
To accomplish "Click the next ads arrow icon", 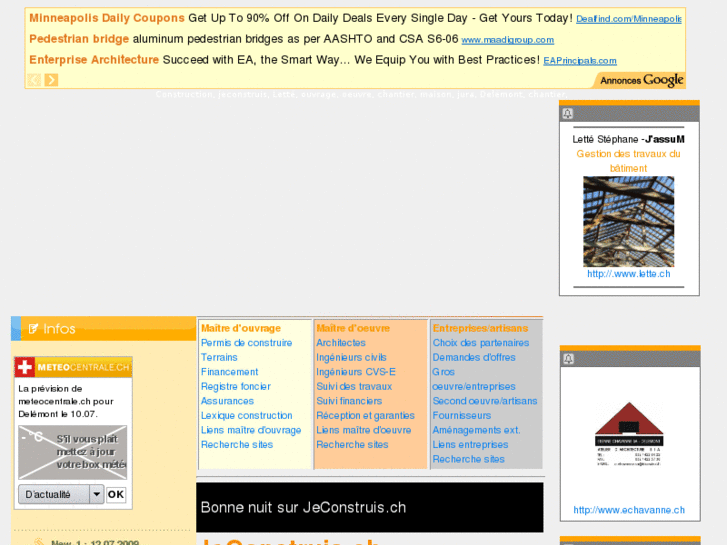I will (51, 80).
